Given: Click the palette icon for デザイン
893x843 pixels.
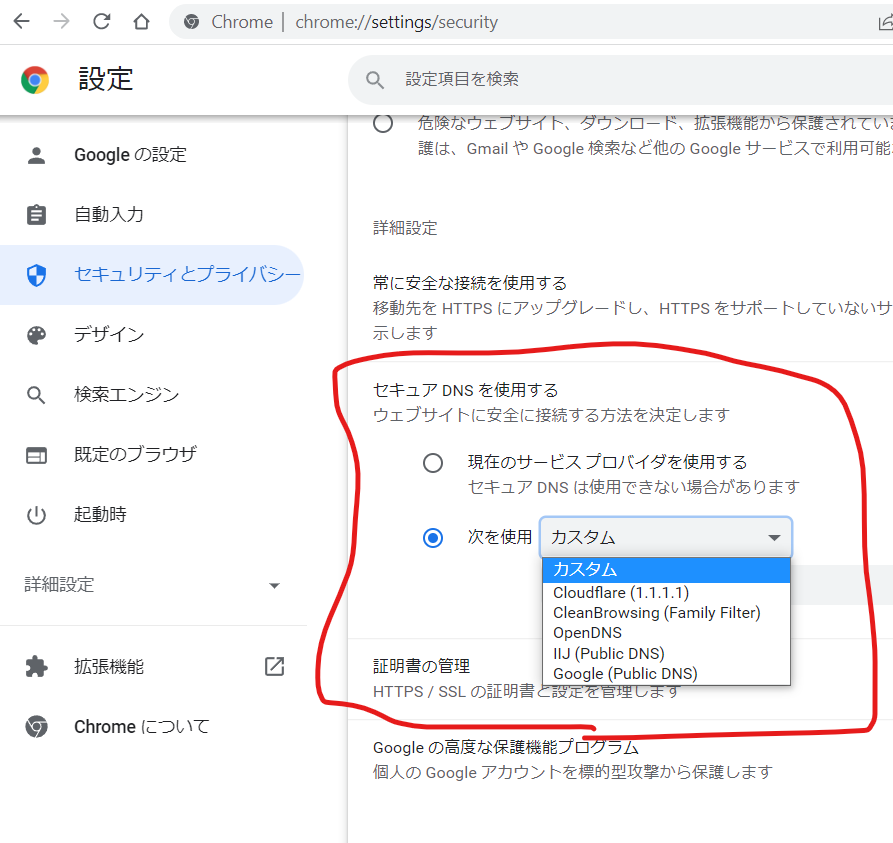Looking at the screenshot, I should point(36,335).
